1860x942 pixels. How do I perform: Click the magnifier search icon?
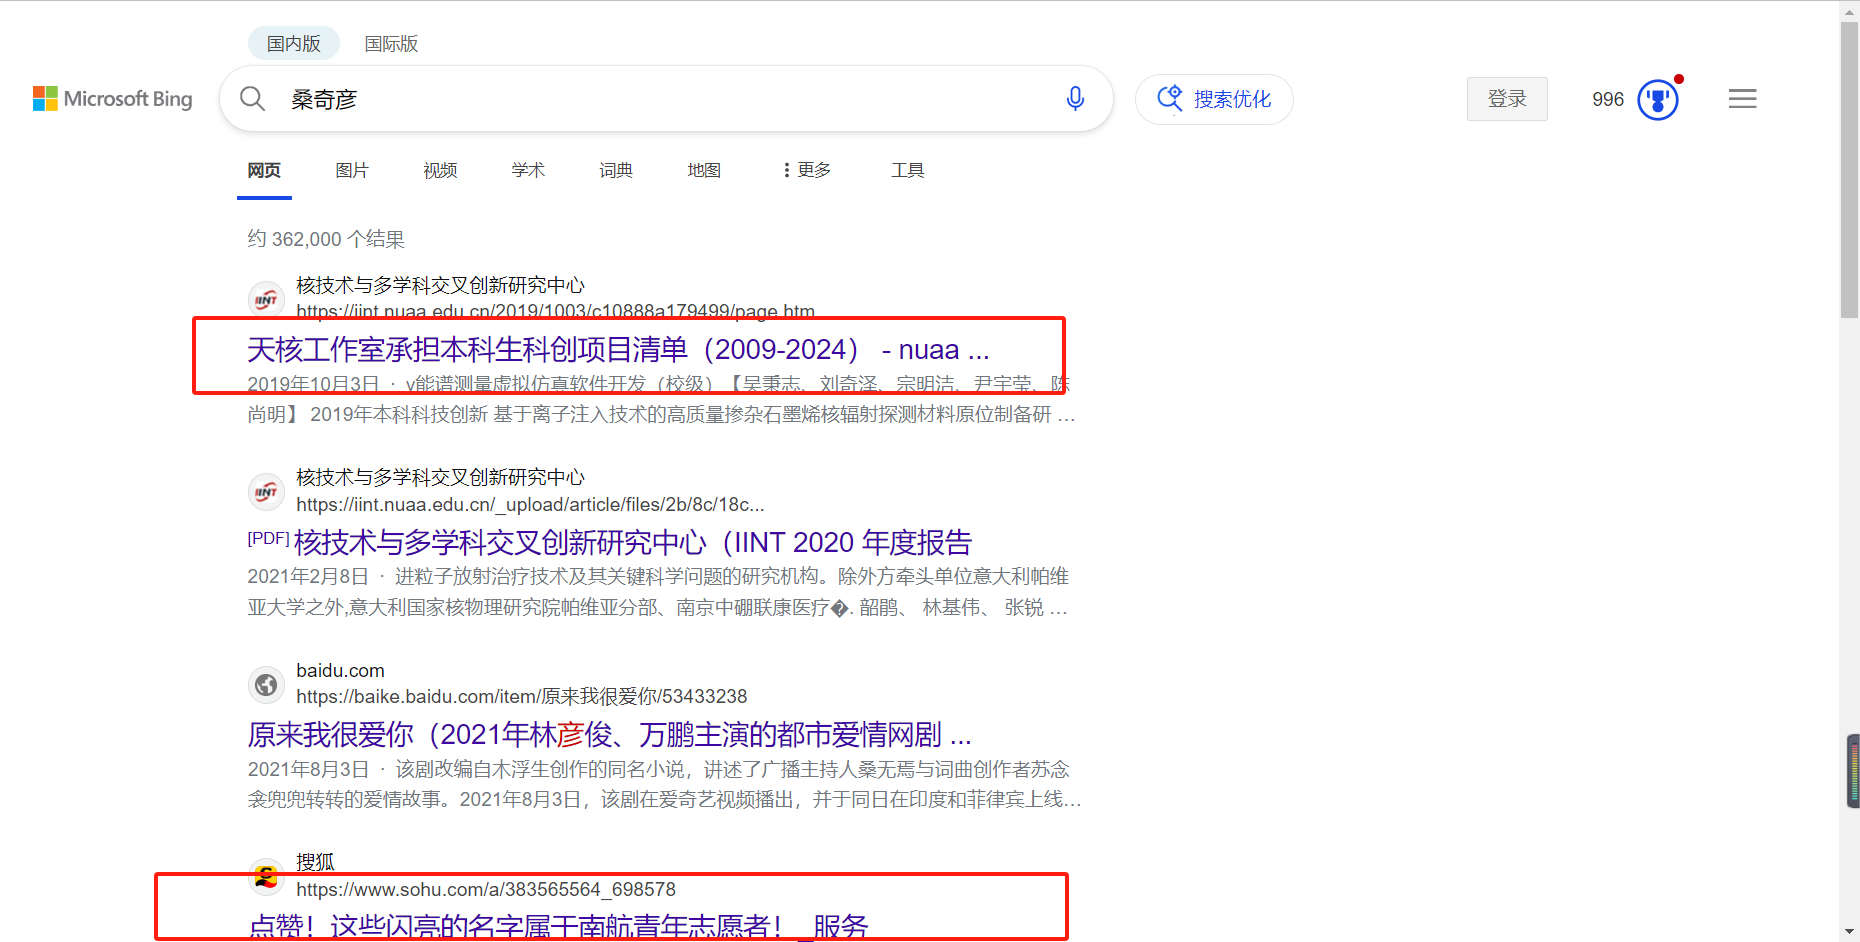(253, 99)
